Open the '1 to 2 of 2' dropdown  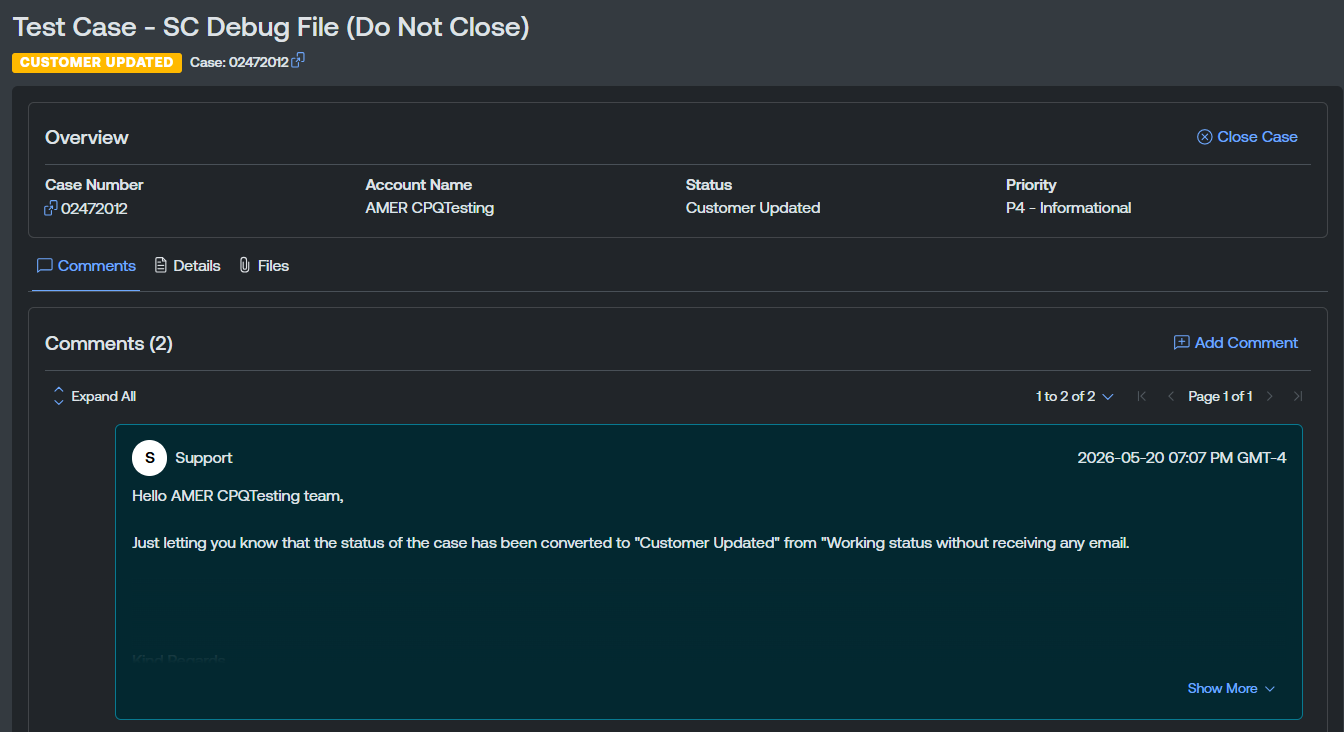[1075, 397]
